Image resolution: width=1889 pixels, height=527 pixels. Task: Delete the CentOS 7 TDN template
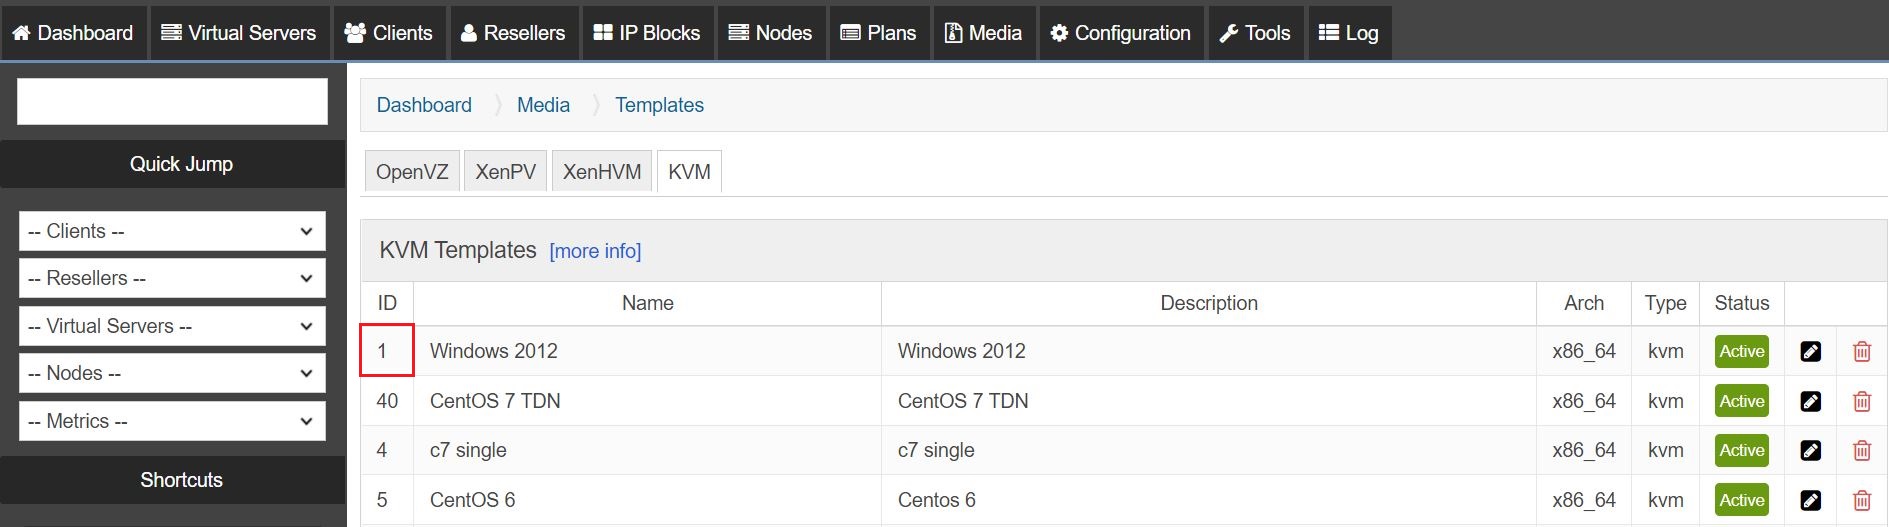1862,401
